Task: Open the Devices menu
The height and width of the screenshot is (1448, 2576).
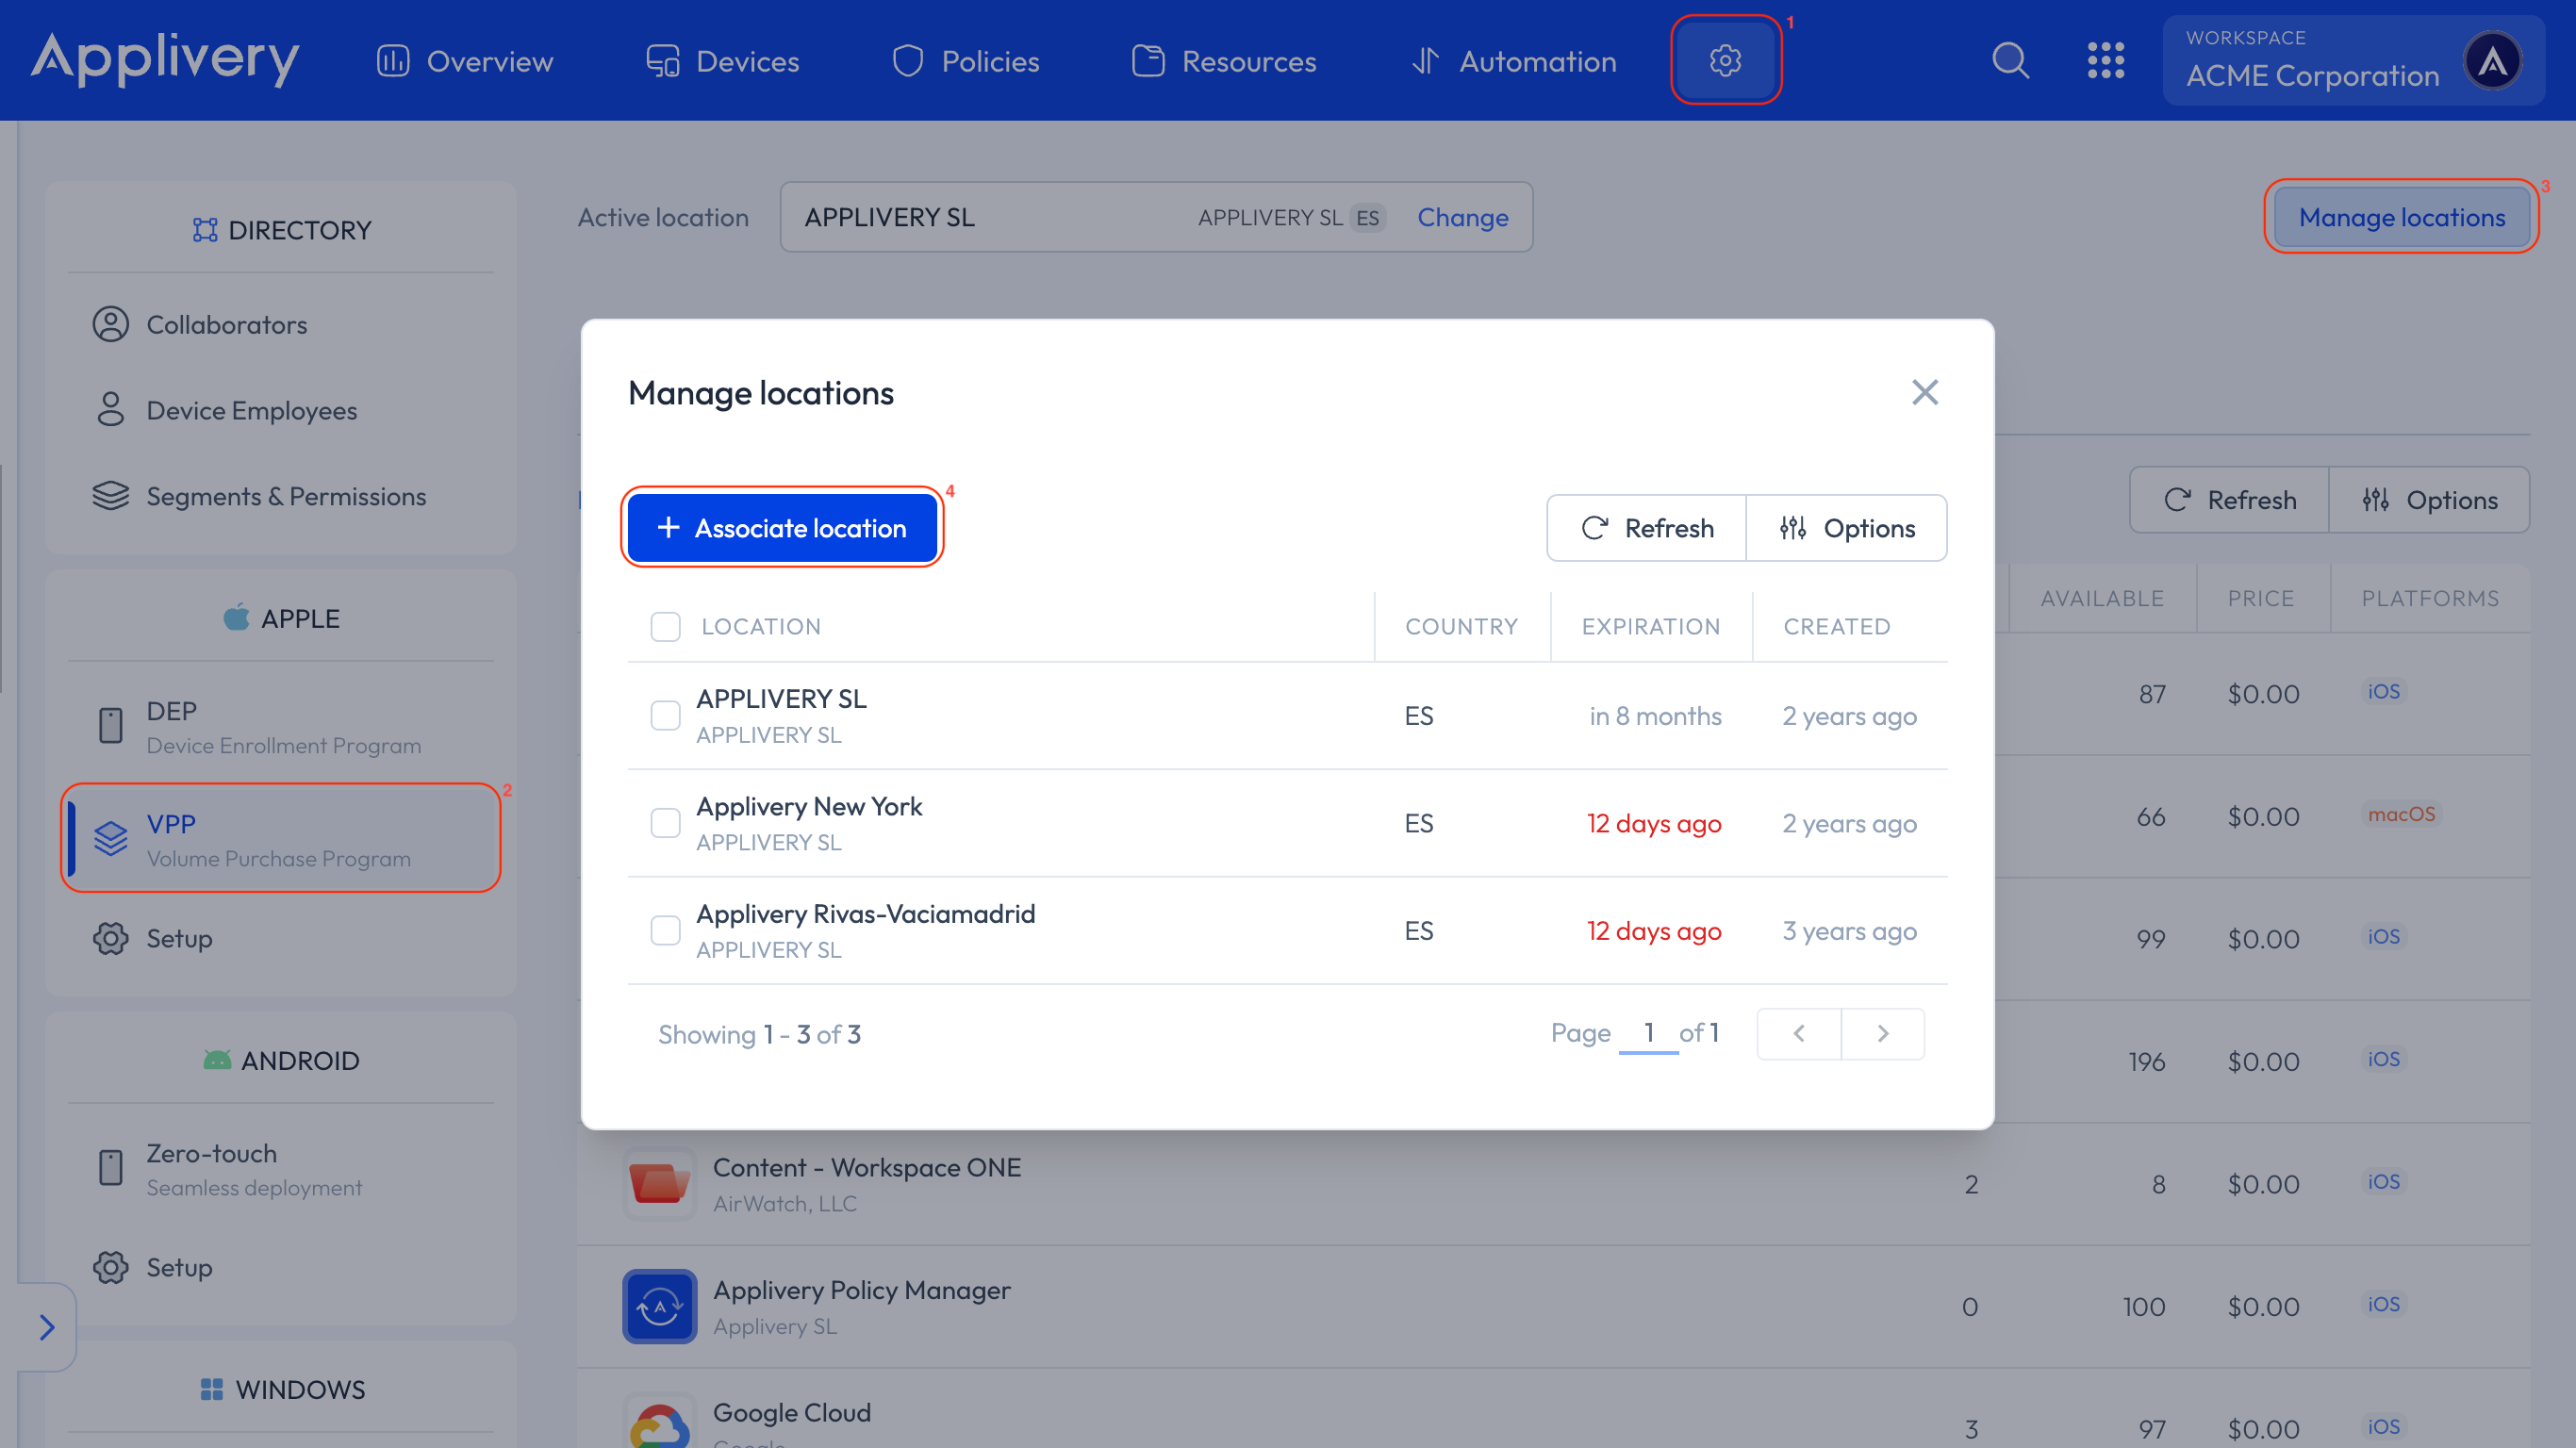Action: [723, 61]
